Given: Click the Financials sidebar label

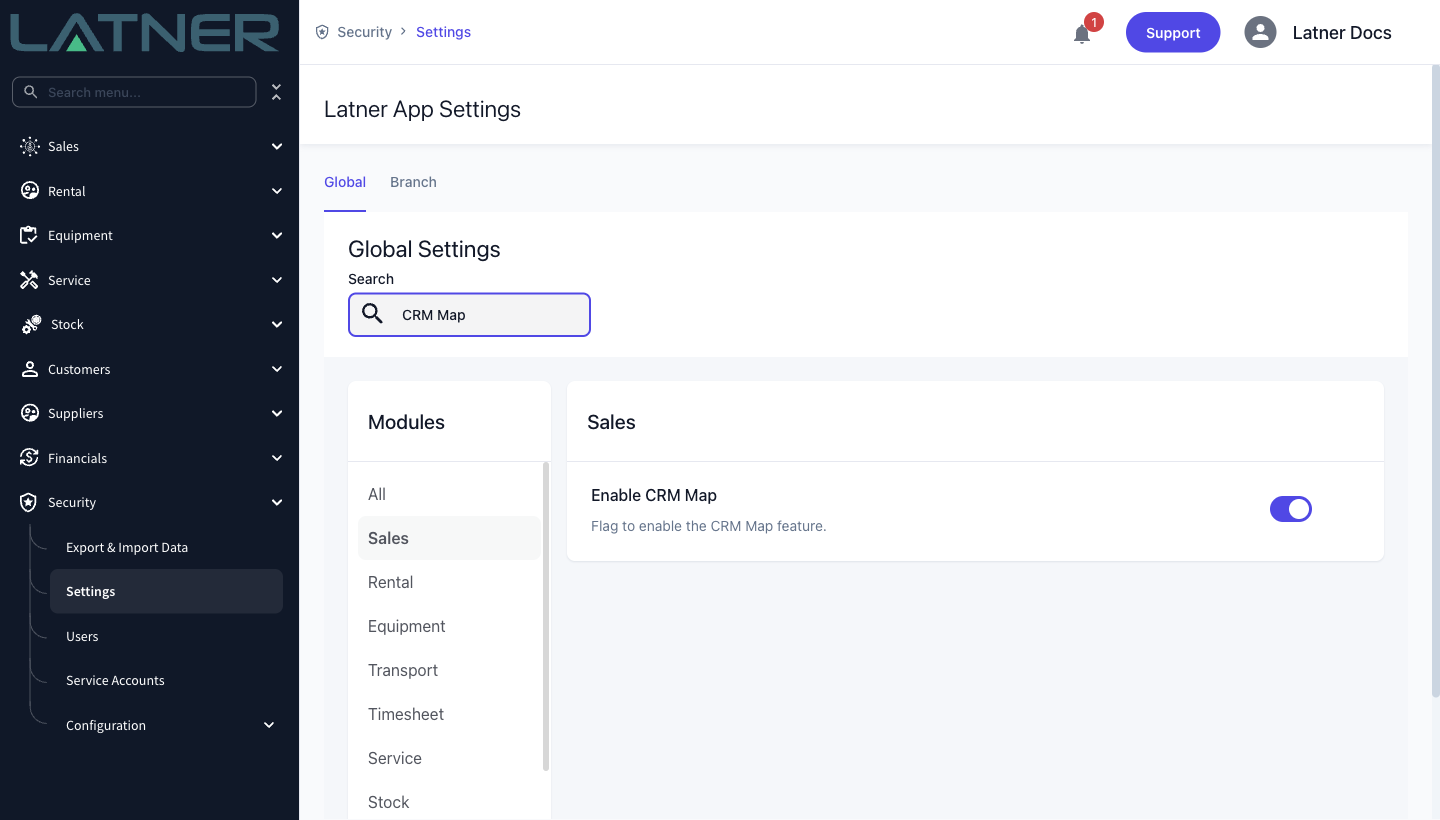Looking at the screenshot, I should click(77, 458).
